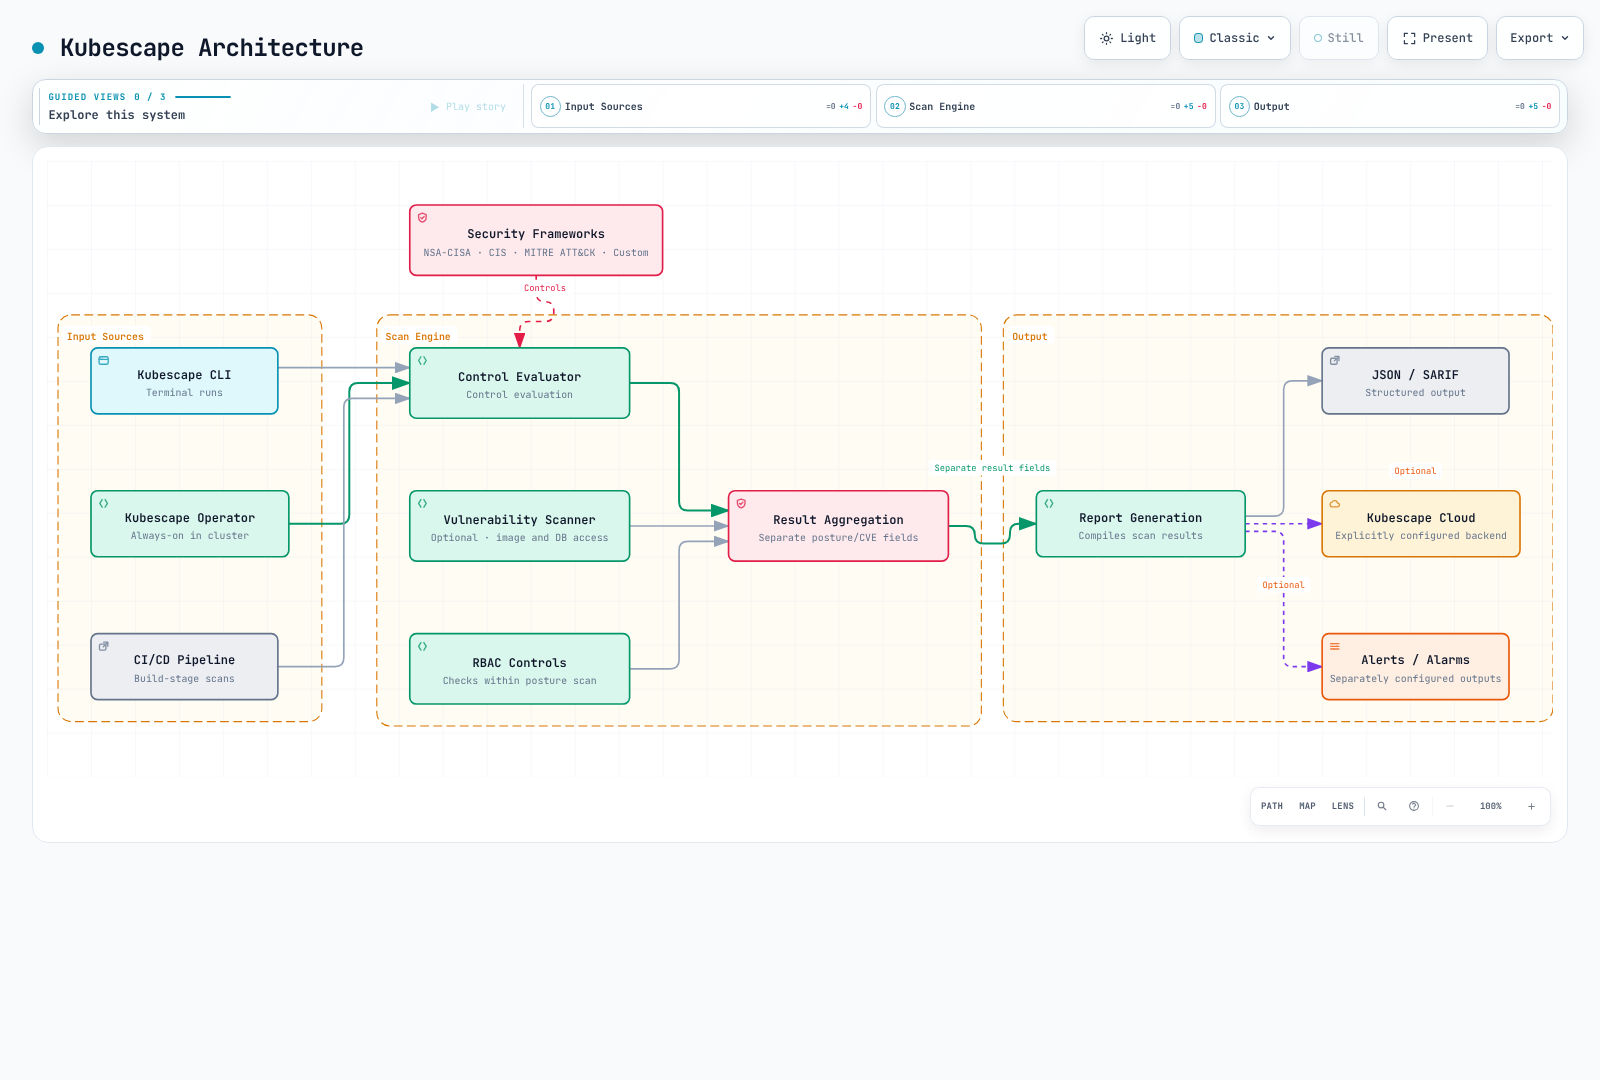Screen dimensions: 1600x1080
Task: Click the Present button
Action: pyautogui.click(x=1437, y=38)
